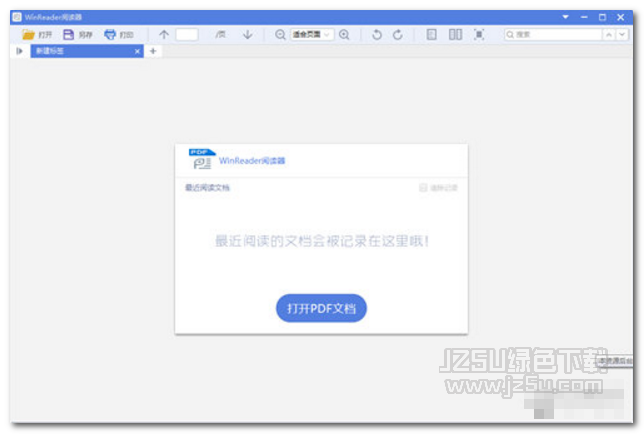Rotate page clockwise
This screenshot has height=434, width=644.
coord(398,34)
